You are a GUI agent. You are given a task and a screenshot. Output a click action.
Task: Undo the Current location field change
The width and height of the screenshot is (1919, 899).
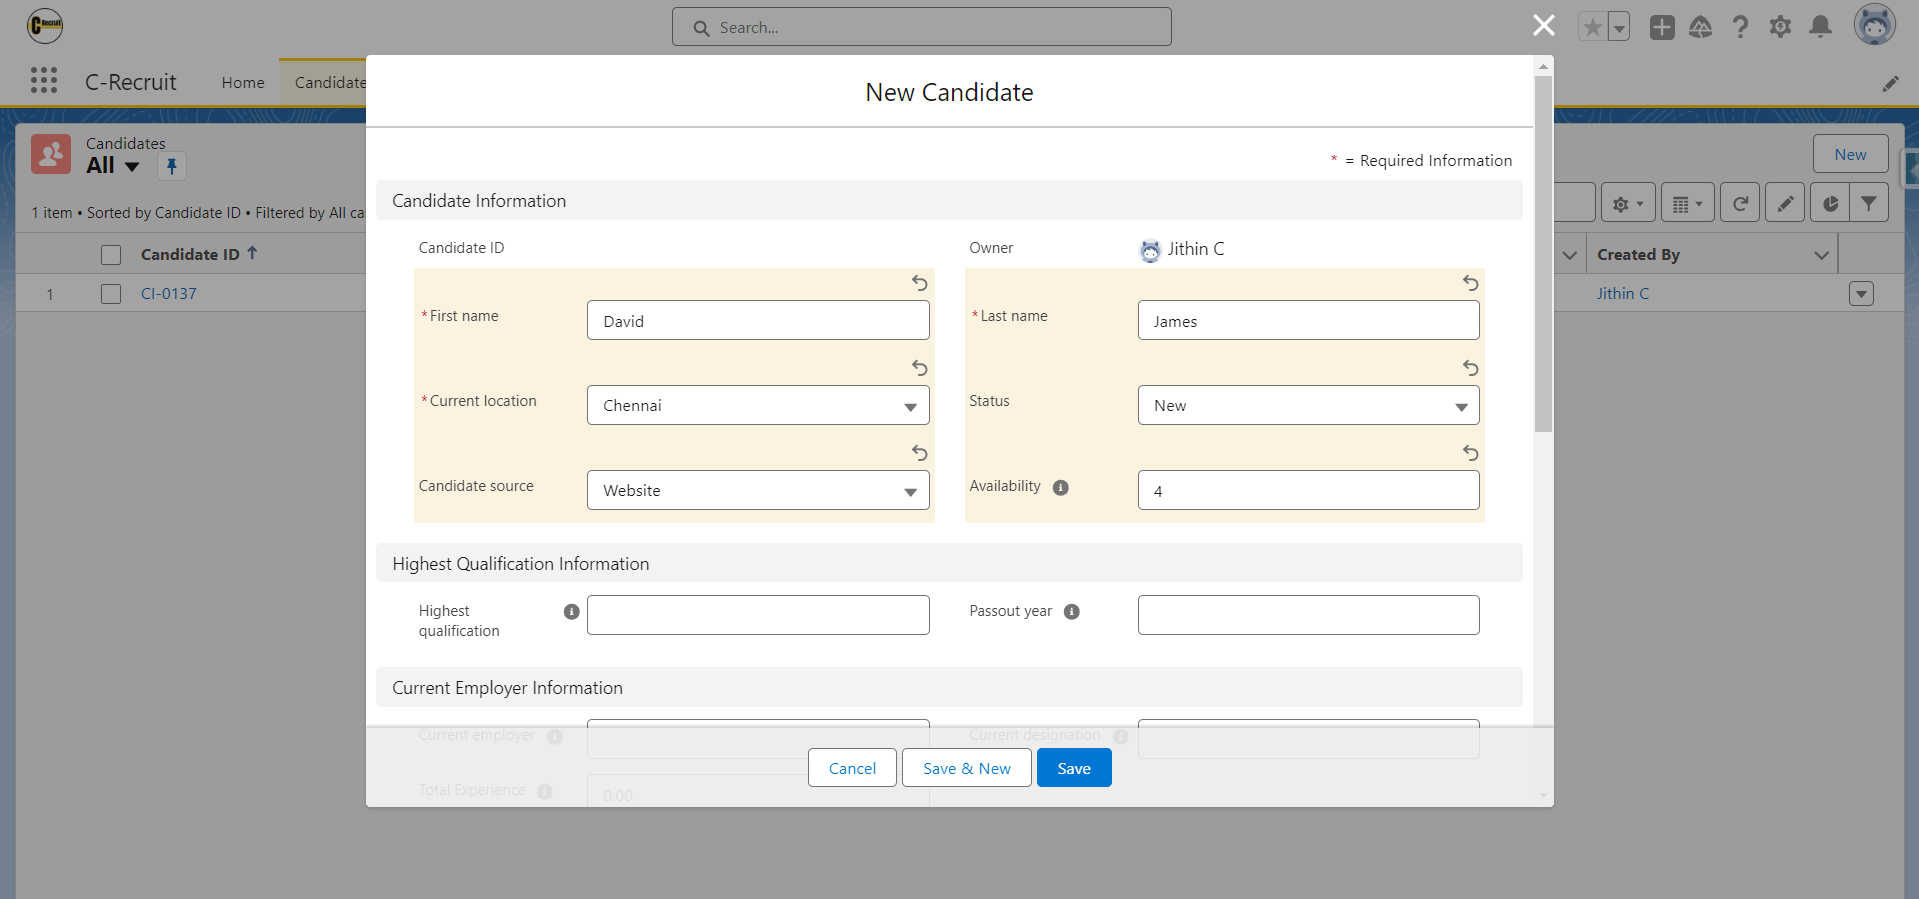click(920, 368)
